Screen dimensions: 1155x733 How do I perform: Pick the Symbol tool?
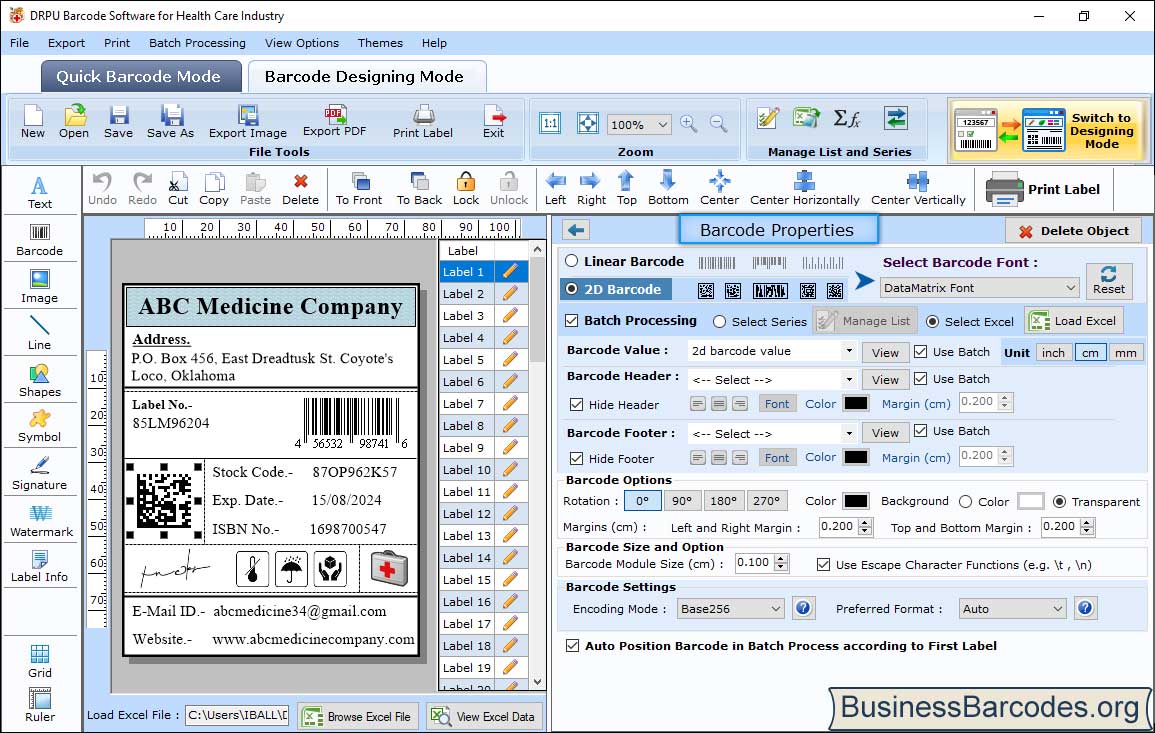(x=40, y=427)
